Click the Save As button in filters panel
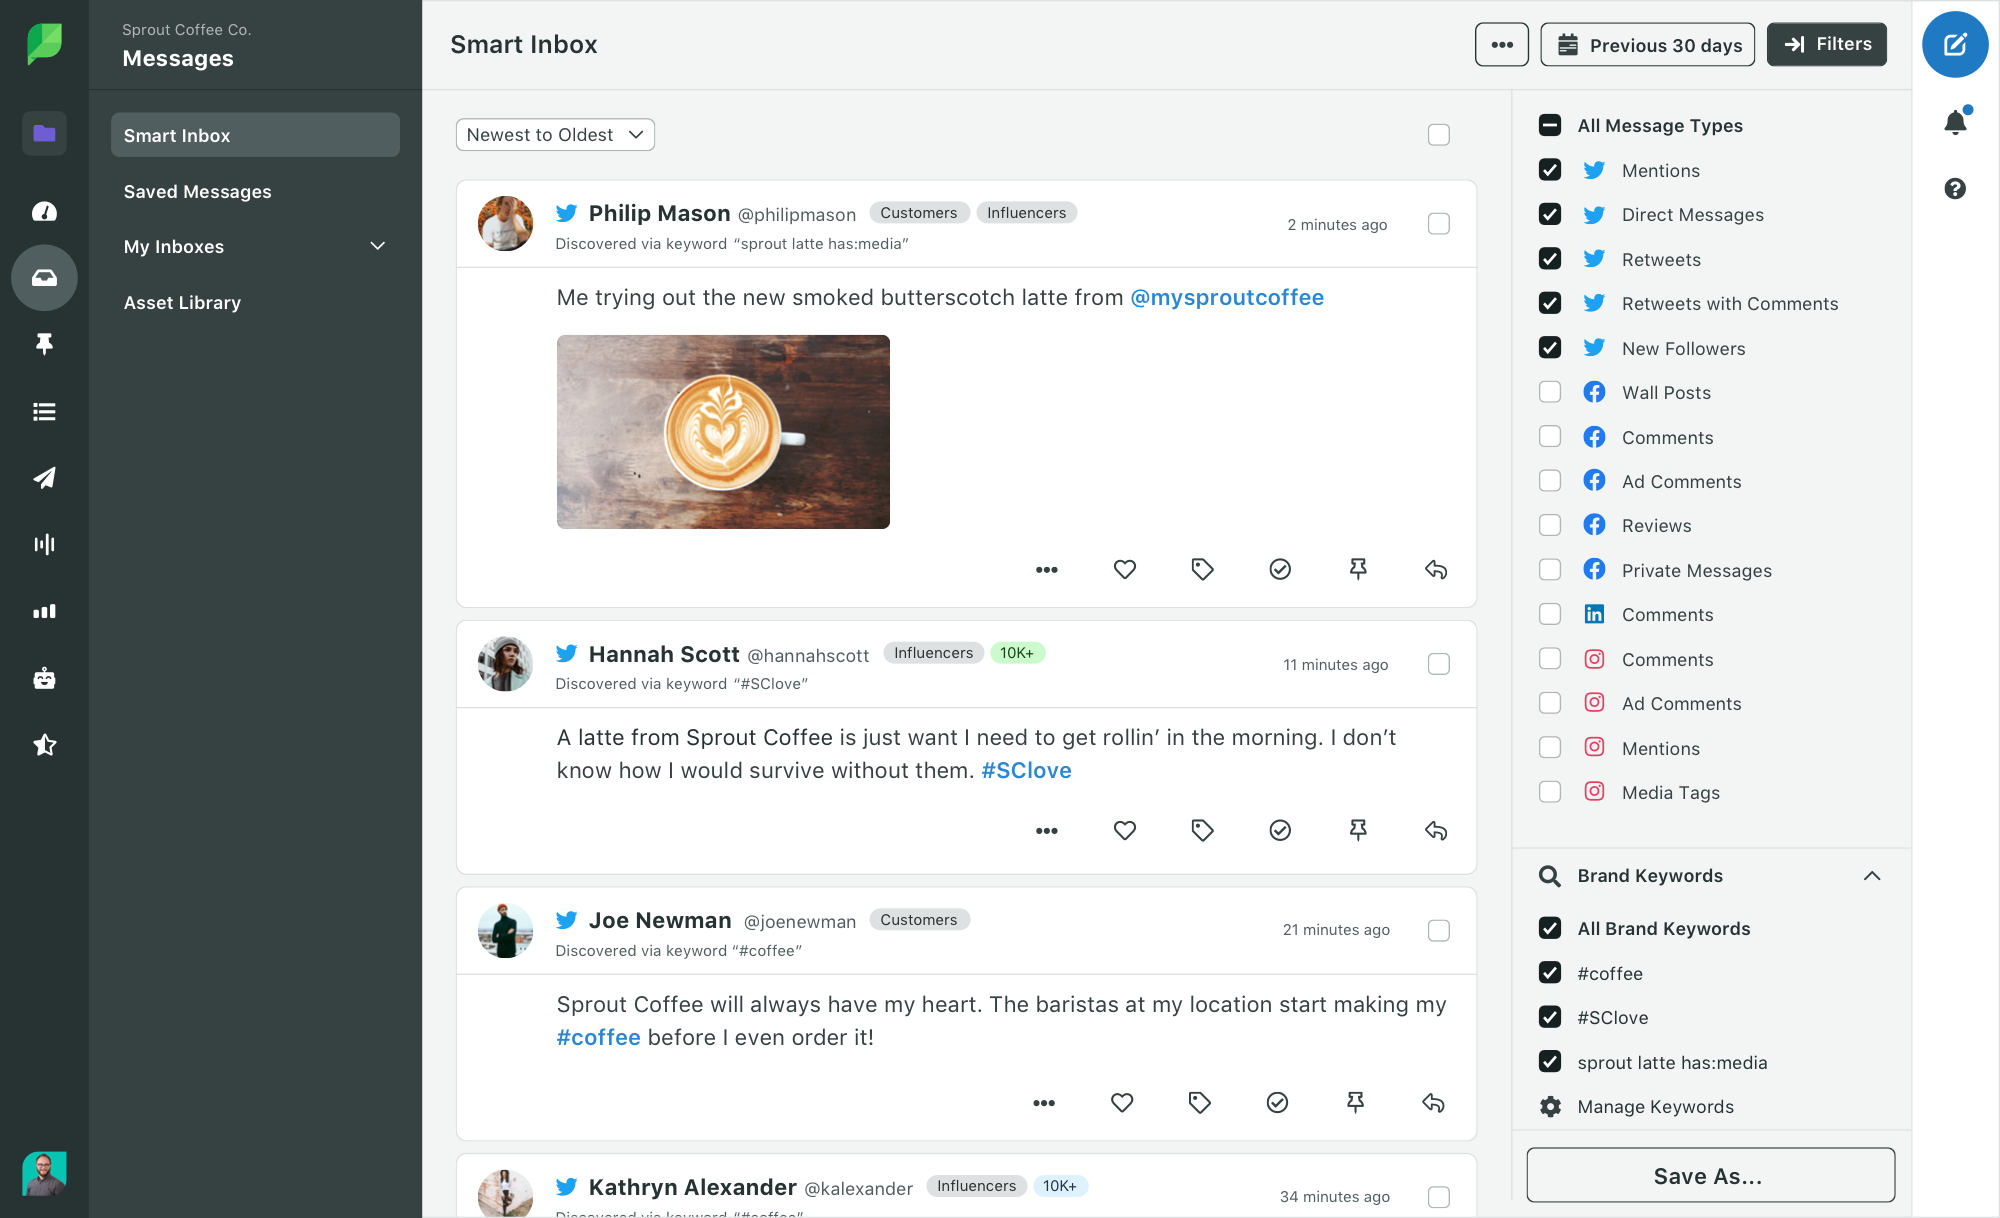This screenshot has height=1218, width=2000. tap(1707, 1175)
